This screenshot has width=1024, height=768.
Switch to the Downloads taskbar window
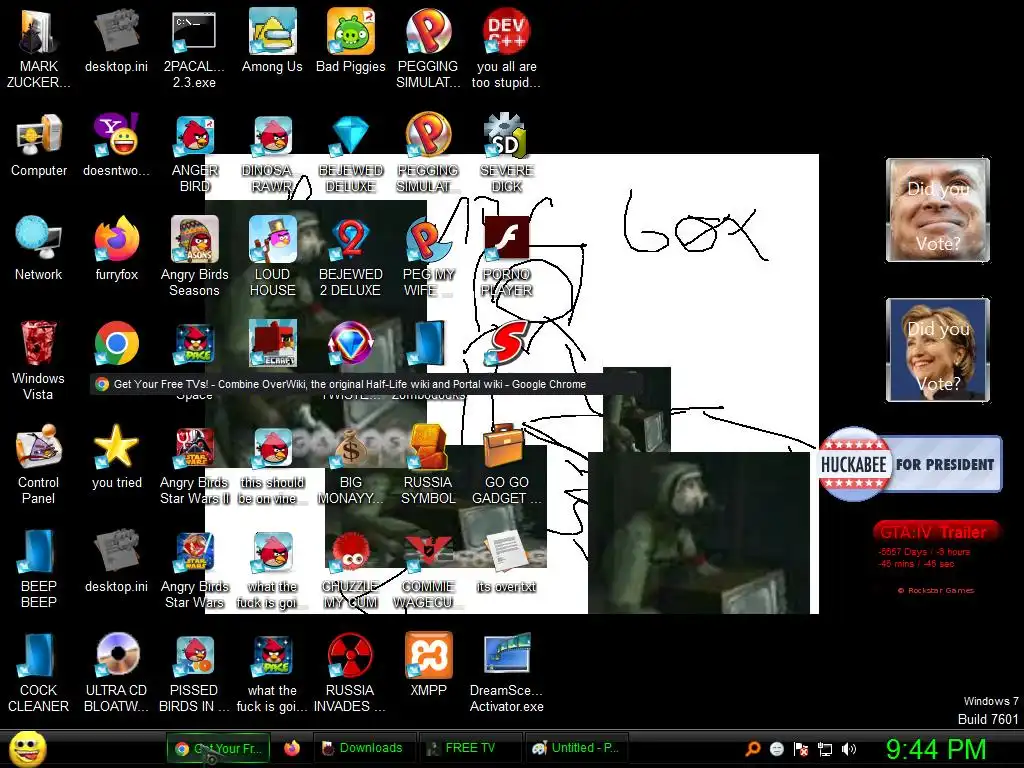[363, 748]
